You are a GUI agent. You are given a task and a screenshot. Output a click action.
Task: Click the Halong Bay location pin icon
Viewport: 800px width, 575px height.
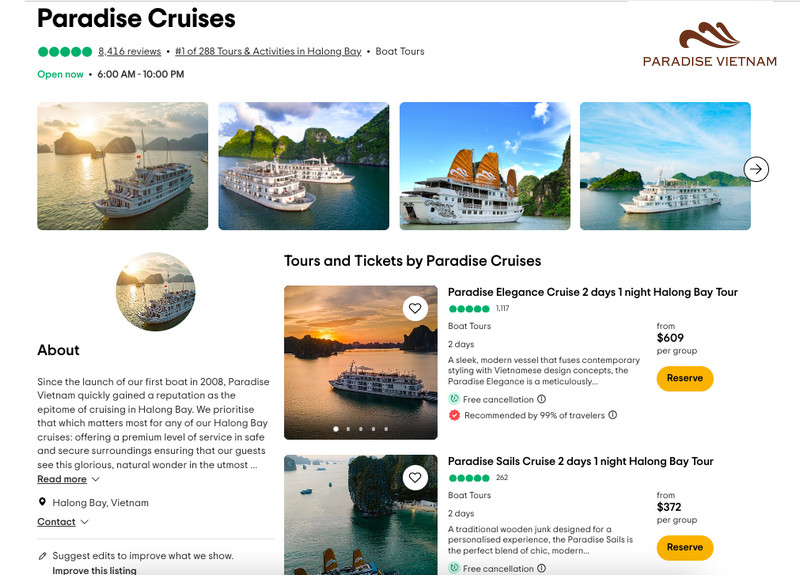42,503
